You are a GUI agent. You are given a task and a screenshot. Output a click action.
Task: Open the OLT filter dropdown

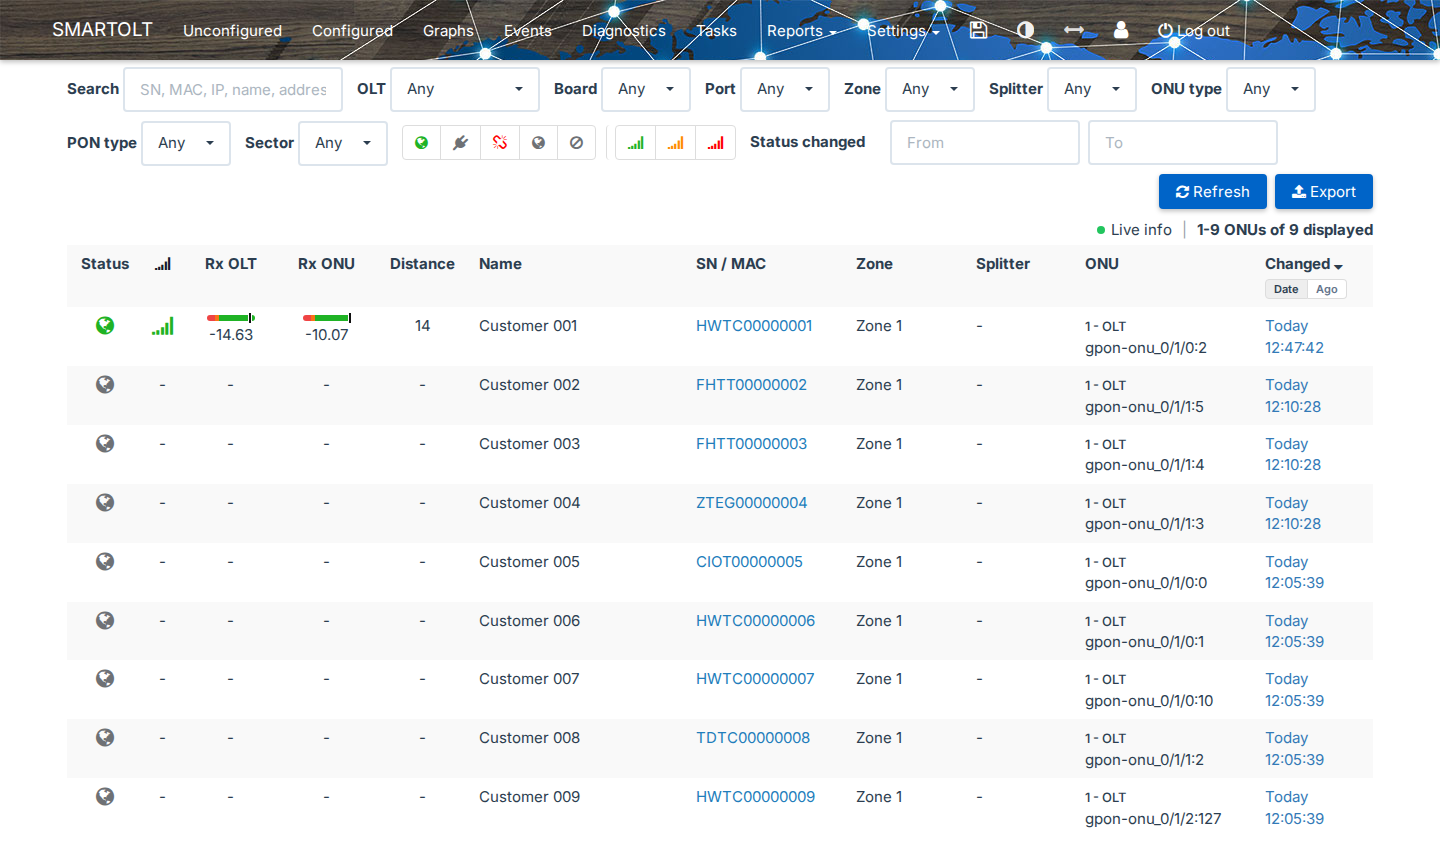(x=465, y=89)
